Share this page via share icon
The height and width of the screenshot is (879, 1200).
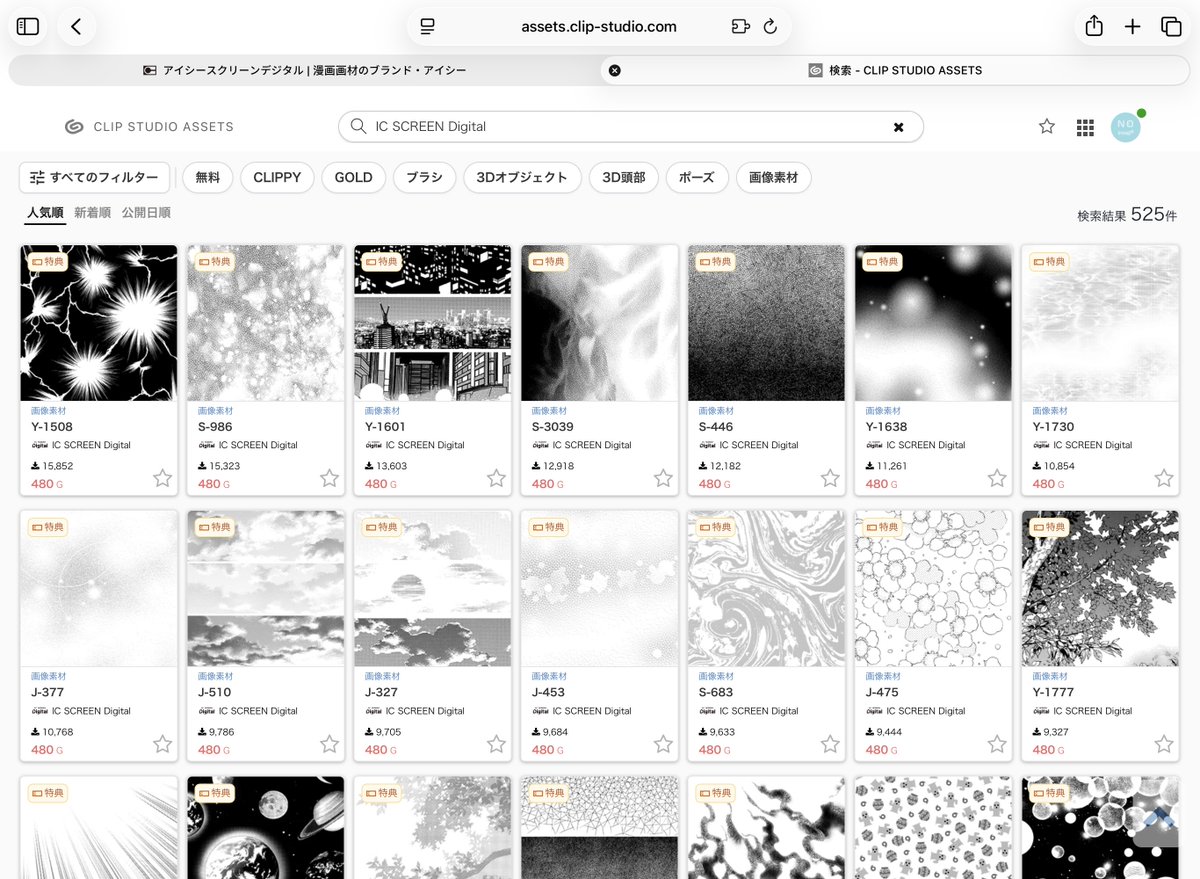coord(1094,27)
